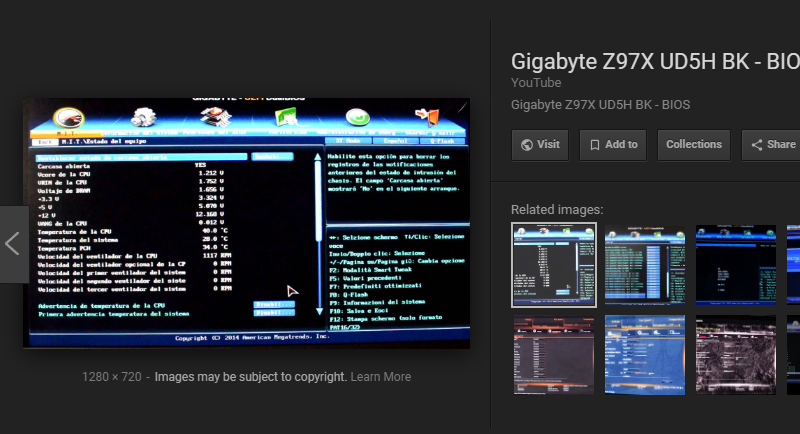This screenshot has width=800, height=434.
Task: Click the F10: Salva e Esci help line
Action: (x=359, y=310)
